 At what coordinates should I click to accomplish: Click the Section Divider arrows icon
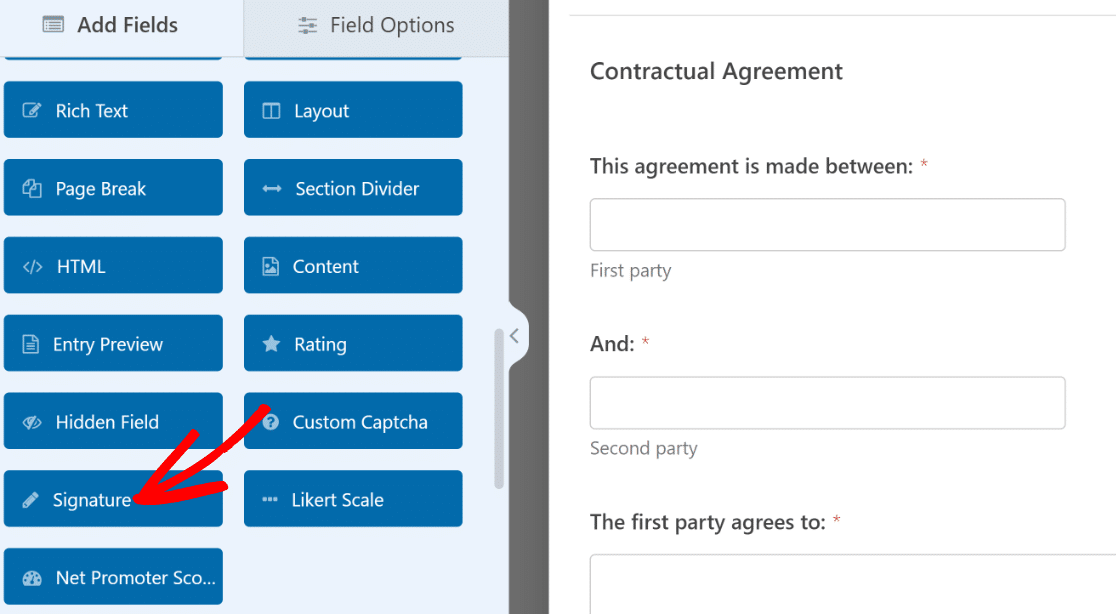click(271, 189)
